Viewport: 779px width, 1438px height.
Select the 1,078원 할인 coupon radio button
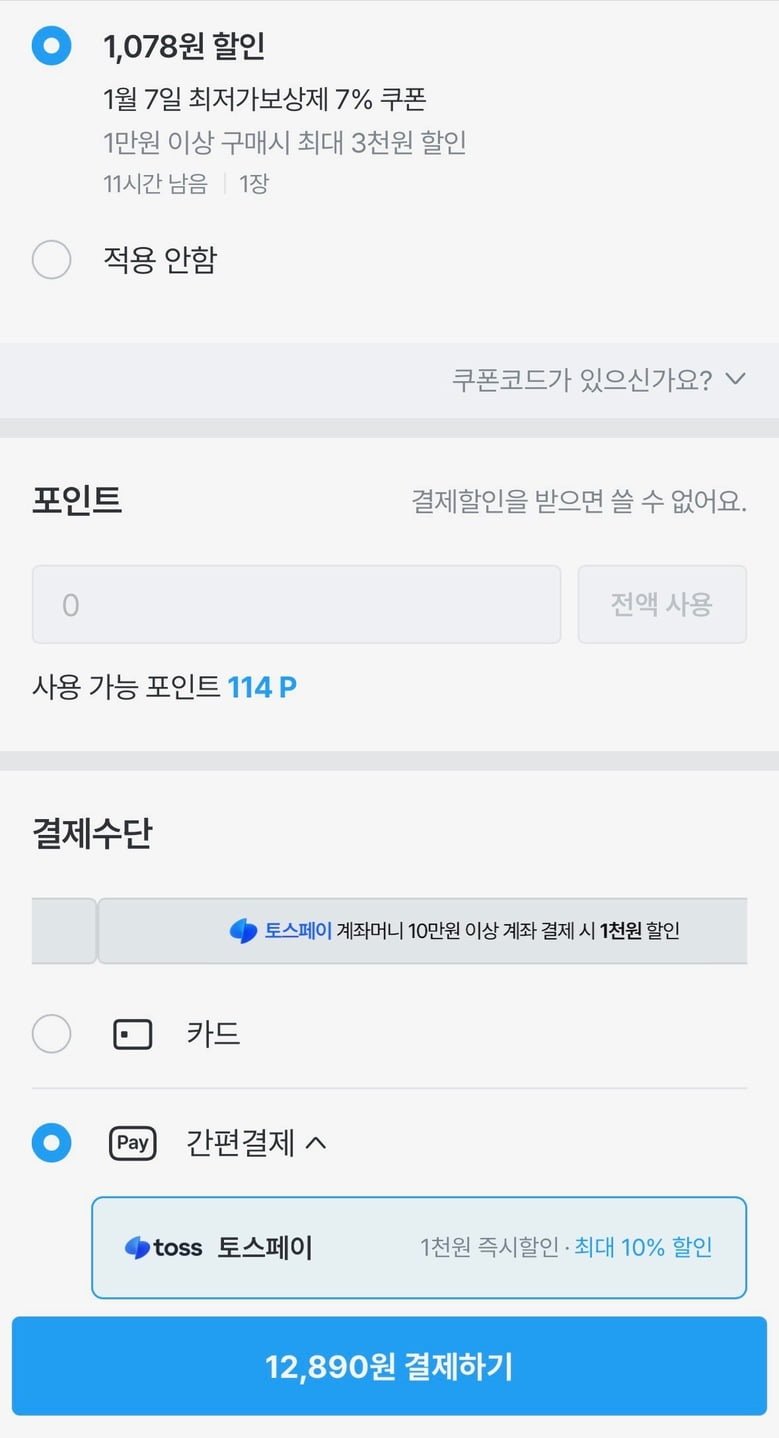coord(51,46)
